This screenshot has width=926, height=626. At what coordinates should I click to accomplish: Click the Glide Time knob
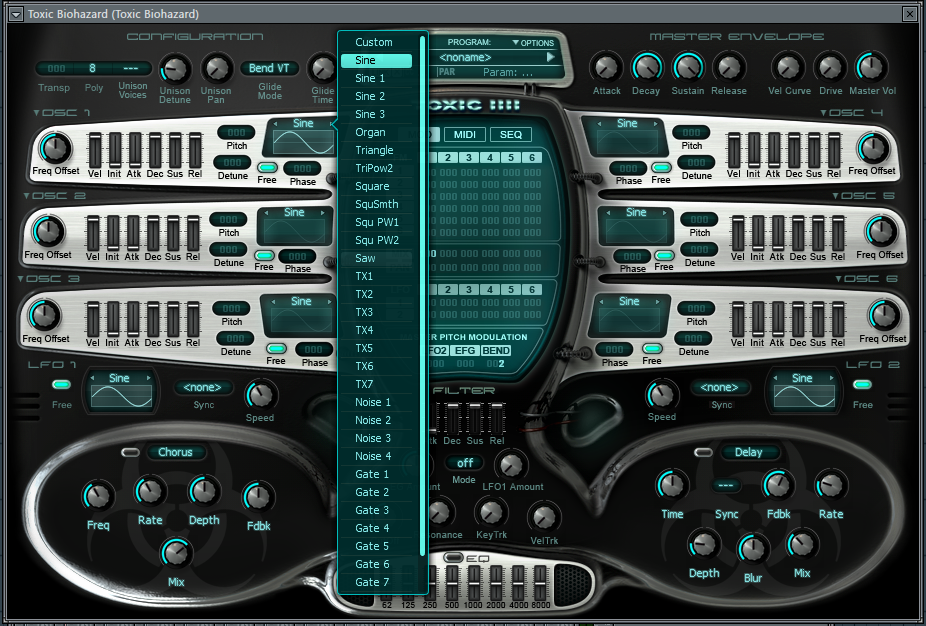(x=323, y=69)
